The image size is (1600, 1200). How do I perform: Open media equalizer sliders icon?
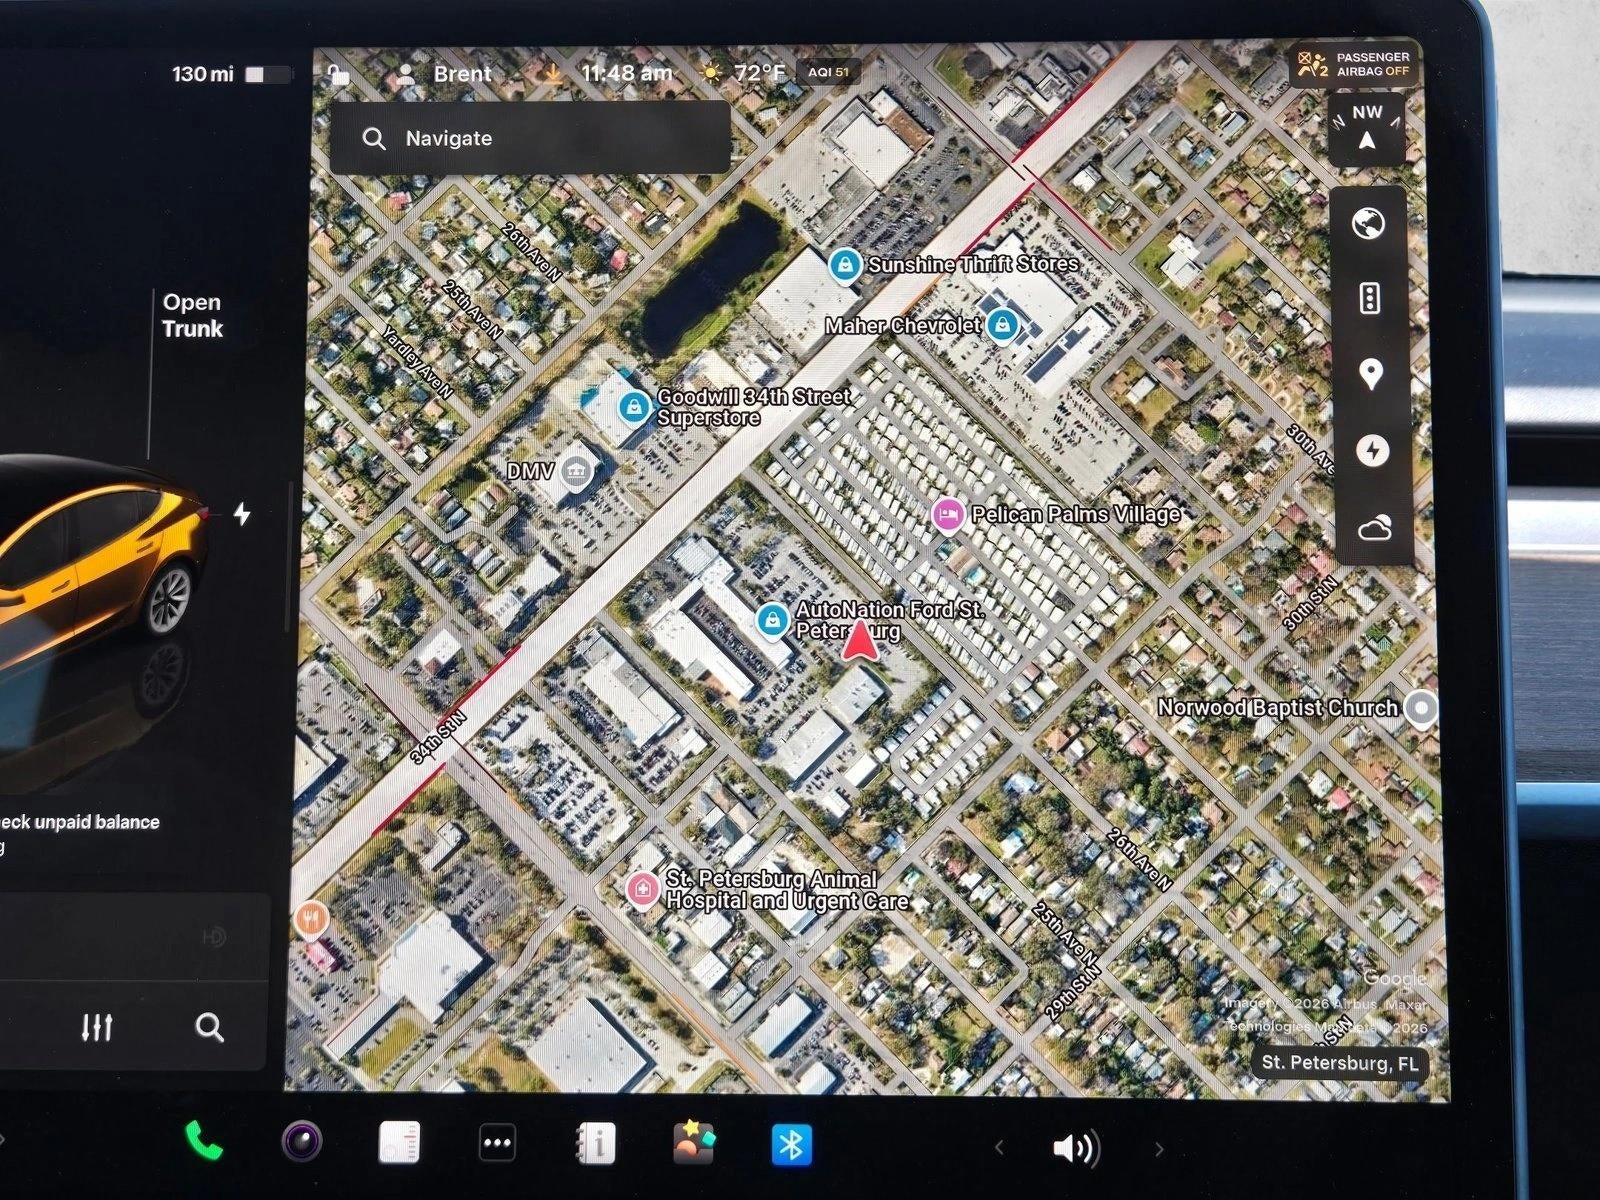(x=97, y=1027)
